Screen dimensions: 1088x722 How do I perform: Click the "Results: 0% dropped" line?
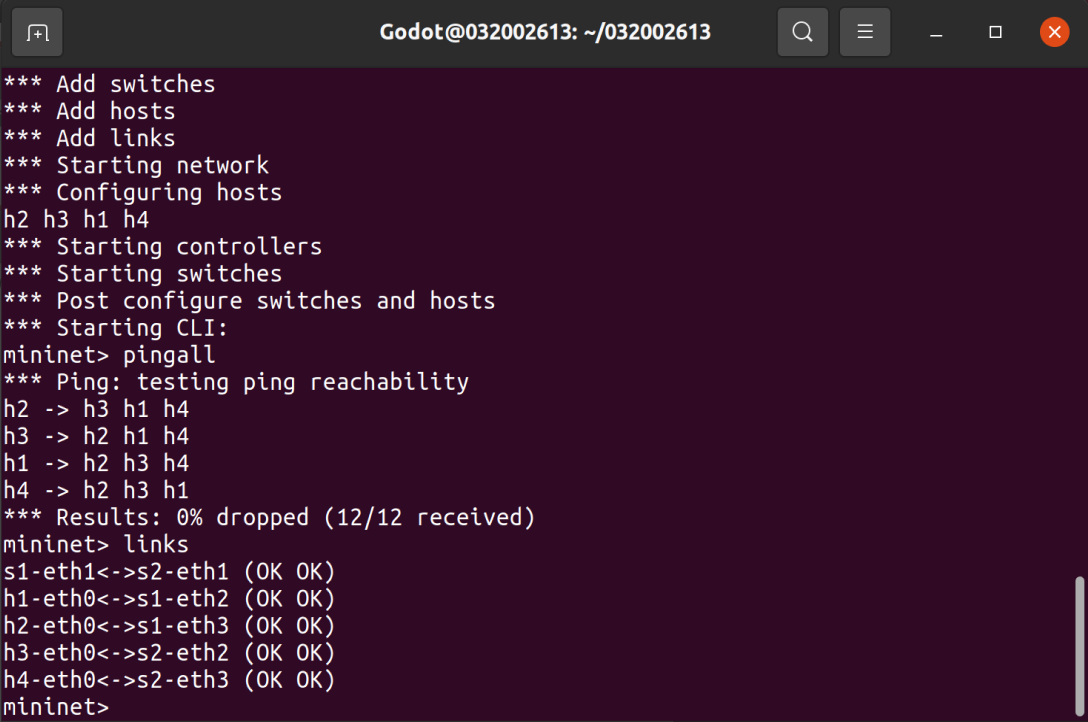(270, 518)
